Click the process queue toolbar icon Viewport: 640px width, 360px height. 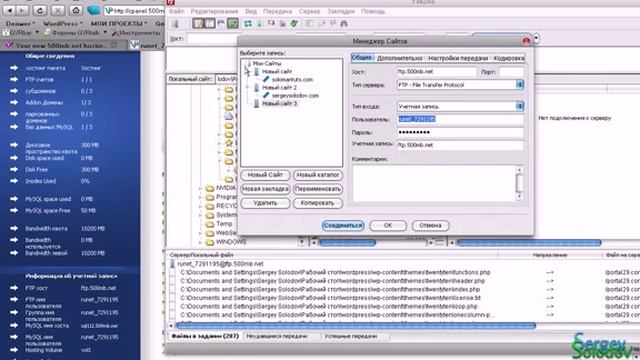(259, 24)
